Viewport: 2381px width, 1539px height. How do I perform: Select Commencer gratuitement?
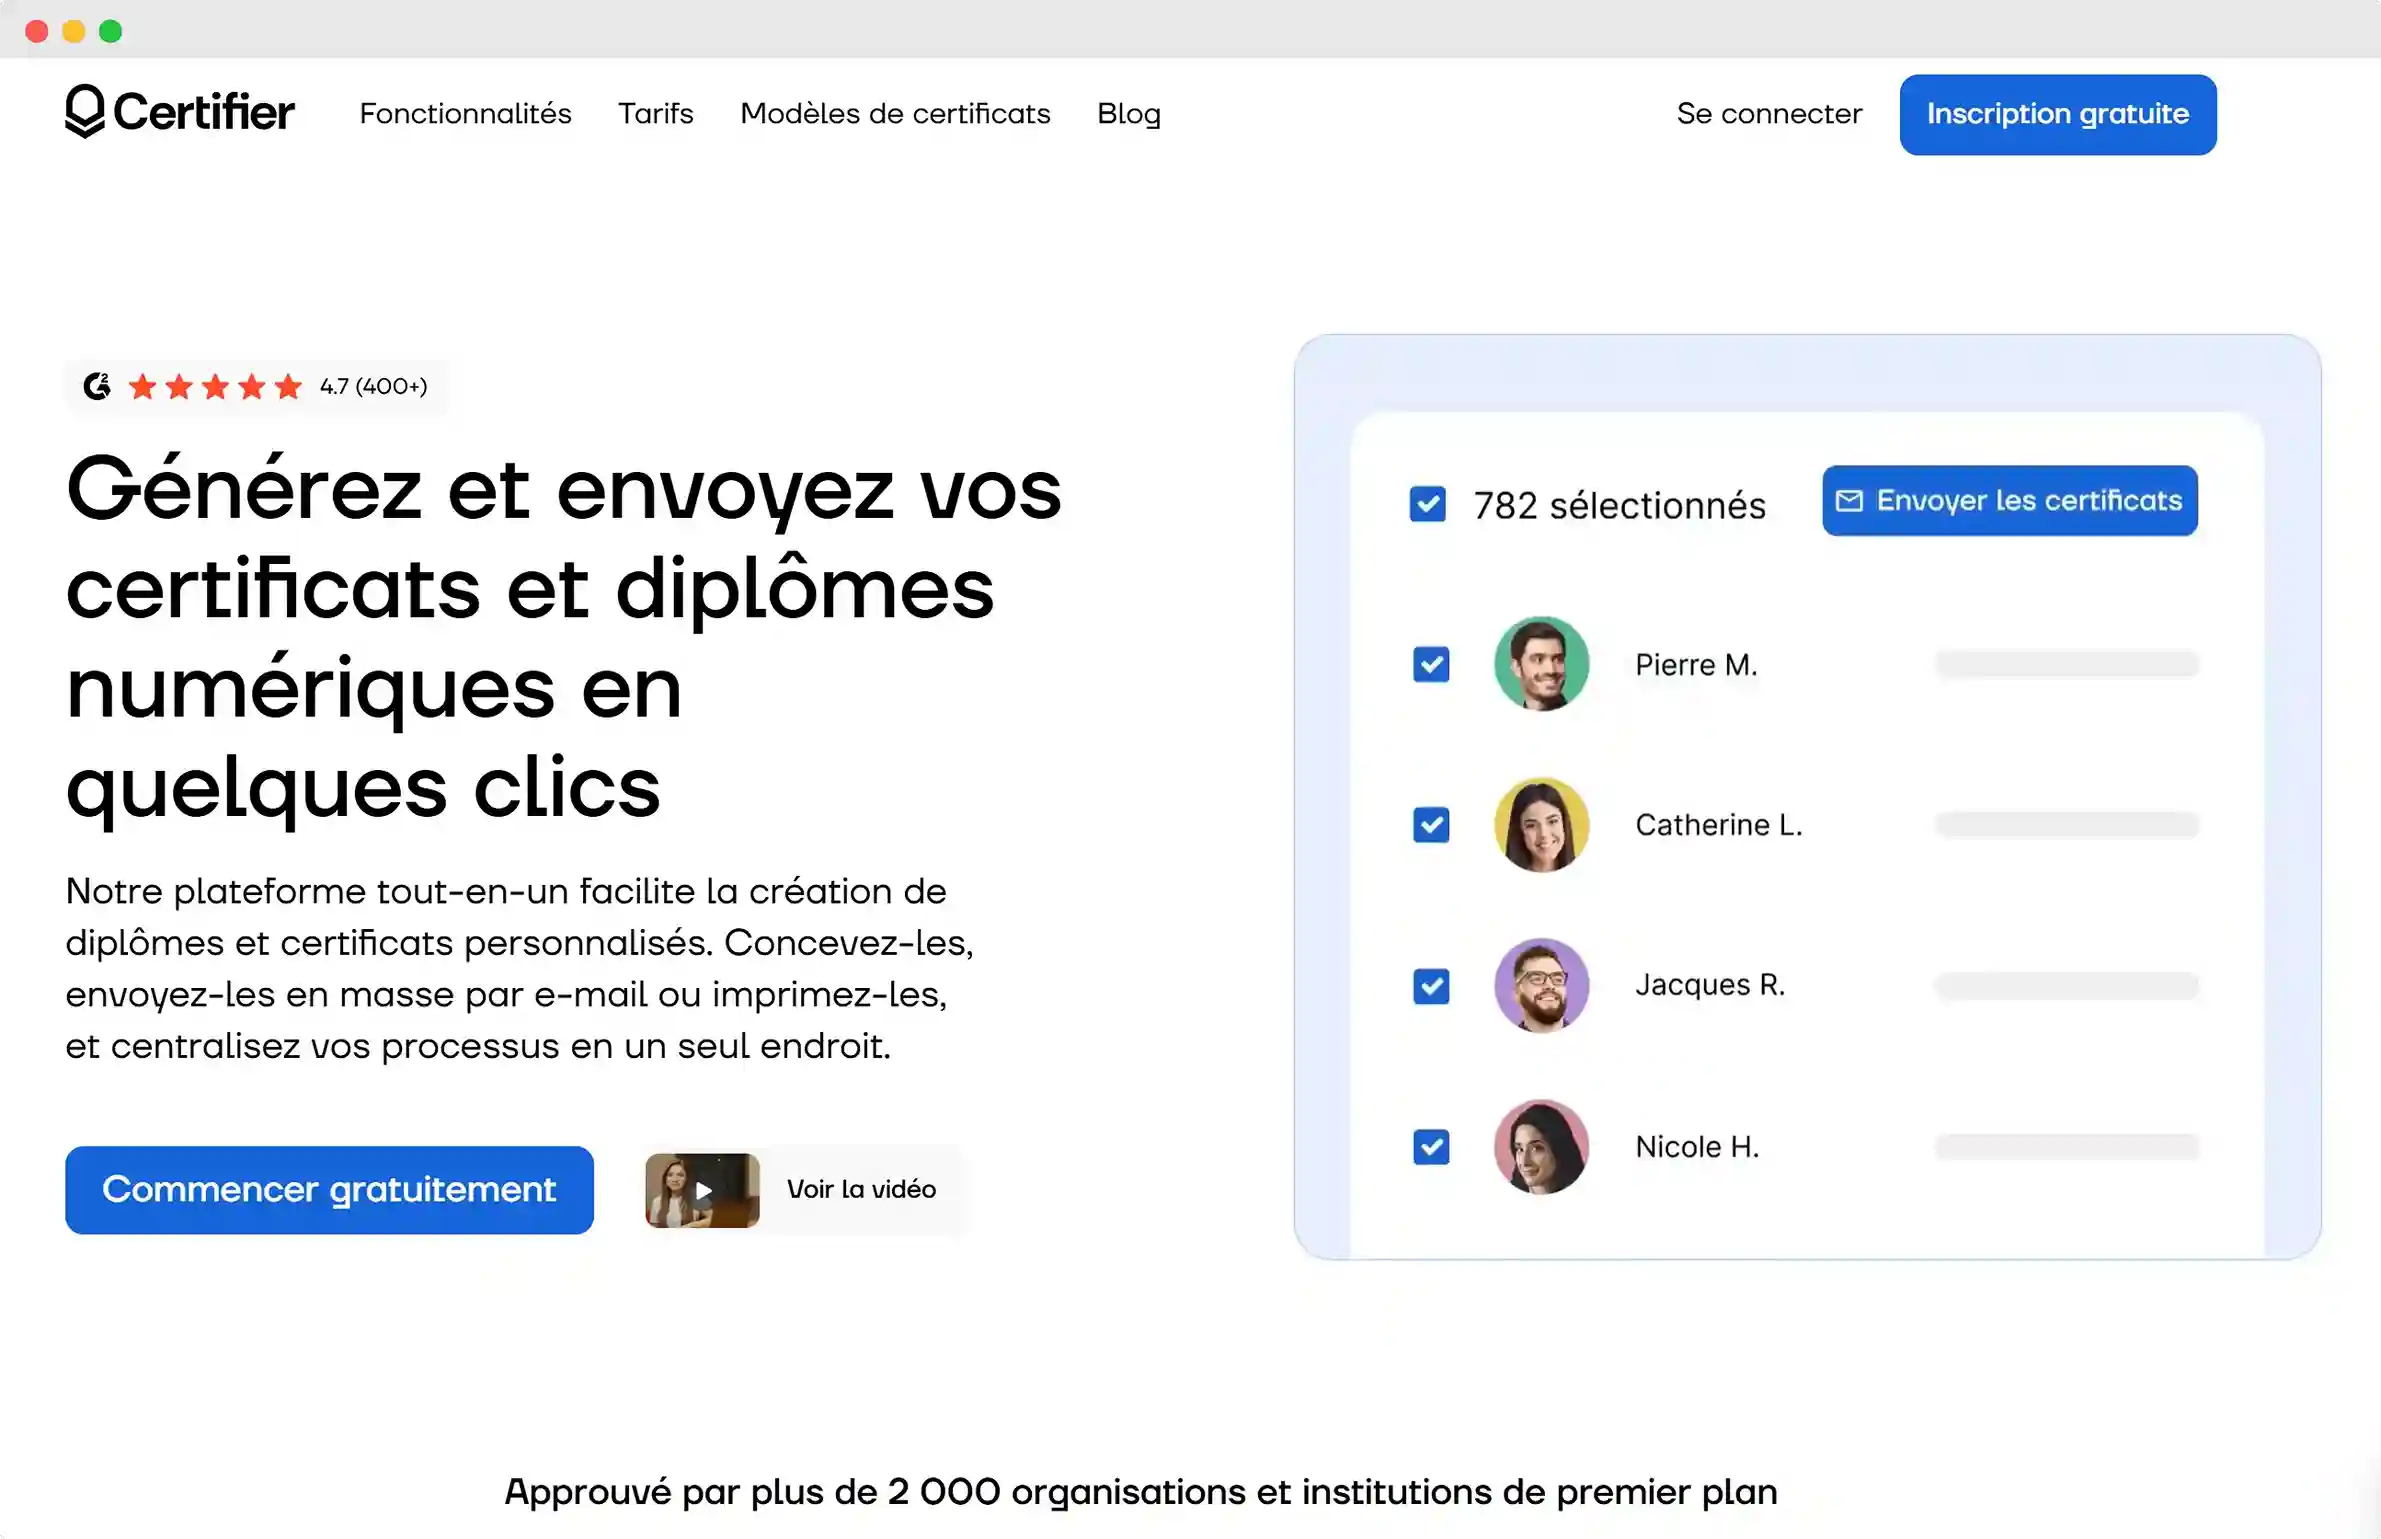(x=329, y=1189)
